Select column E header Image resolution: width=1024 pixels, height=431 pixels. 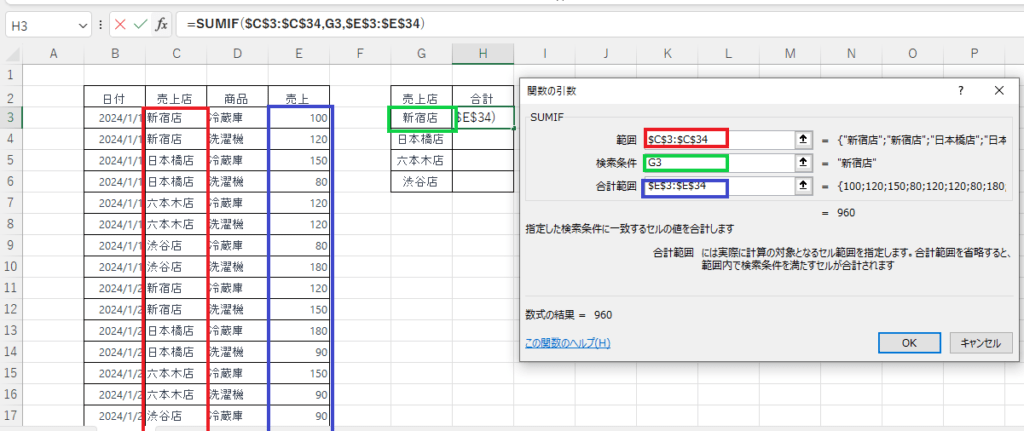tap(299, 54)
